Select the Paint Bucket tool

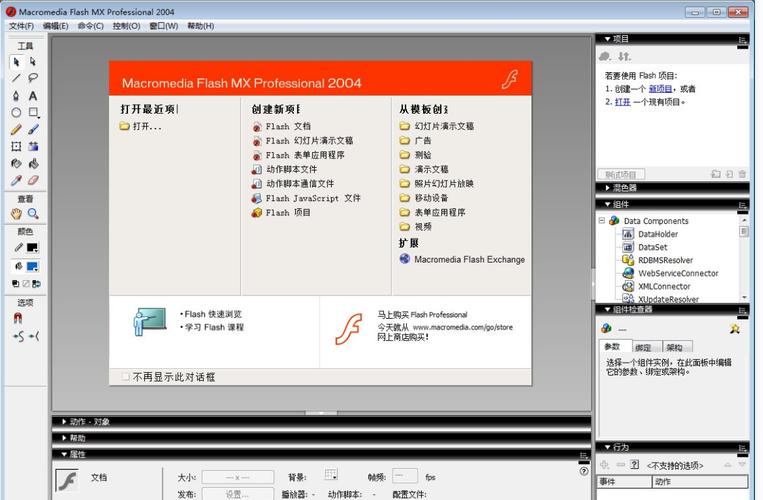[33, 163]
